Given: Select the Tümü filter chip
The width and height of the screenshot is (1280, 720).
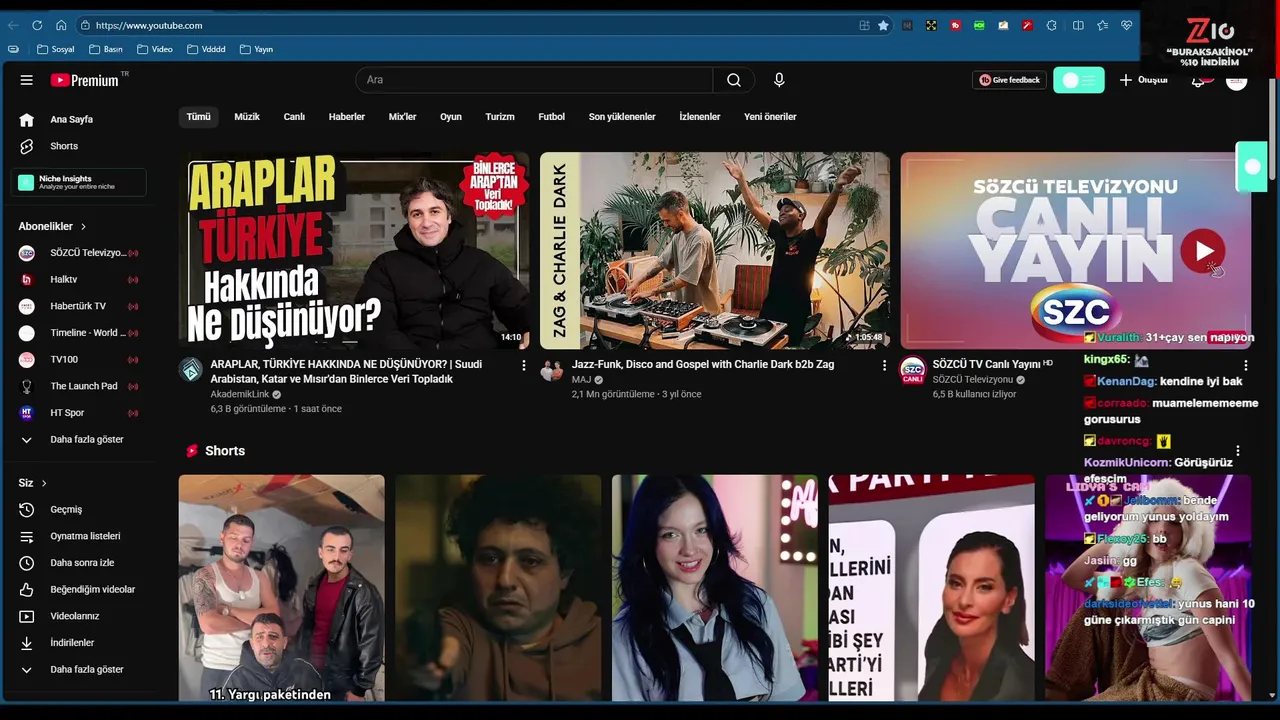Looking at the screenshot, I should (199, 117).
